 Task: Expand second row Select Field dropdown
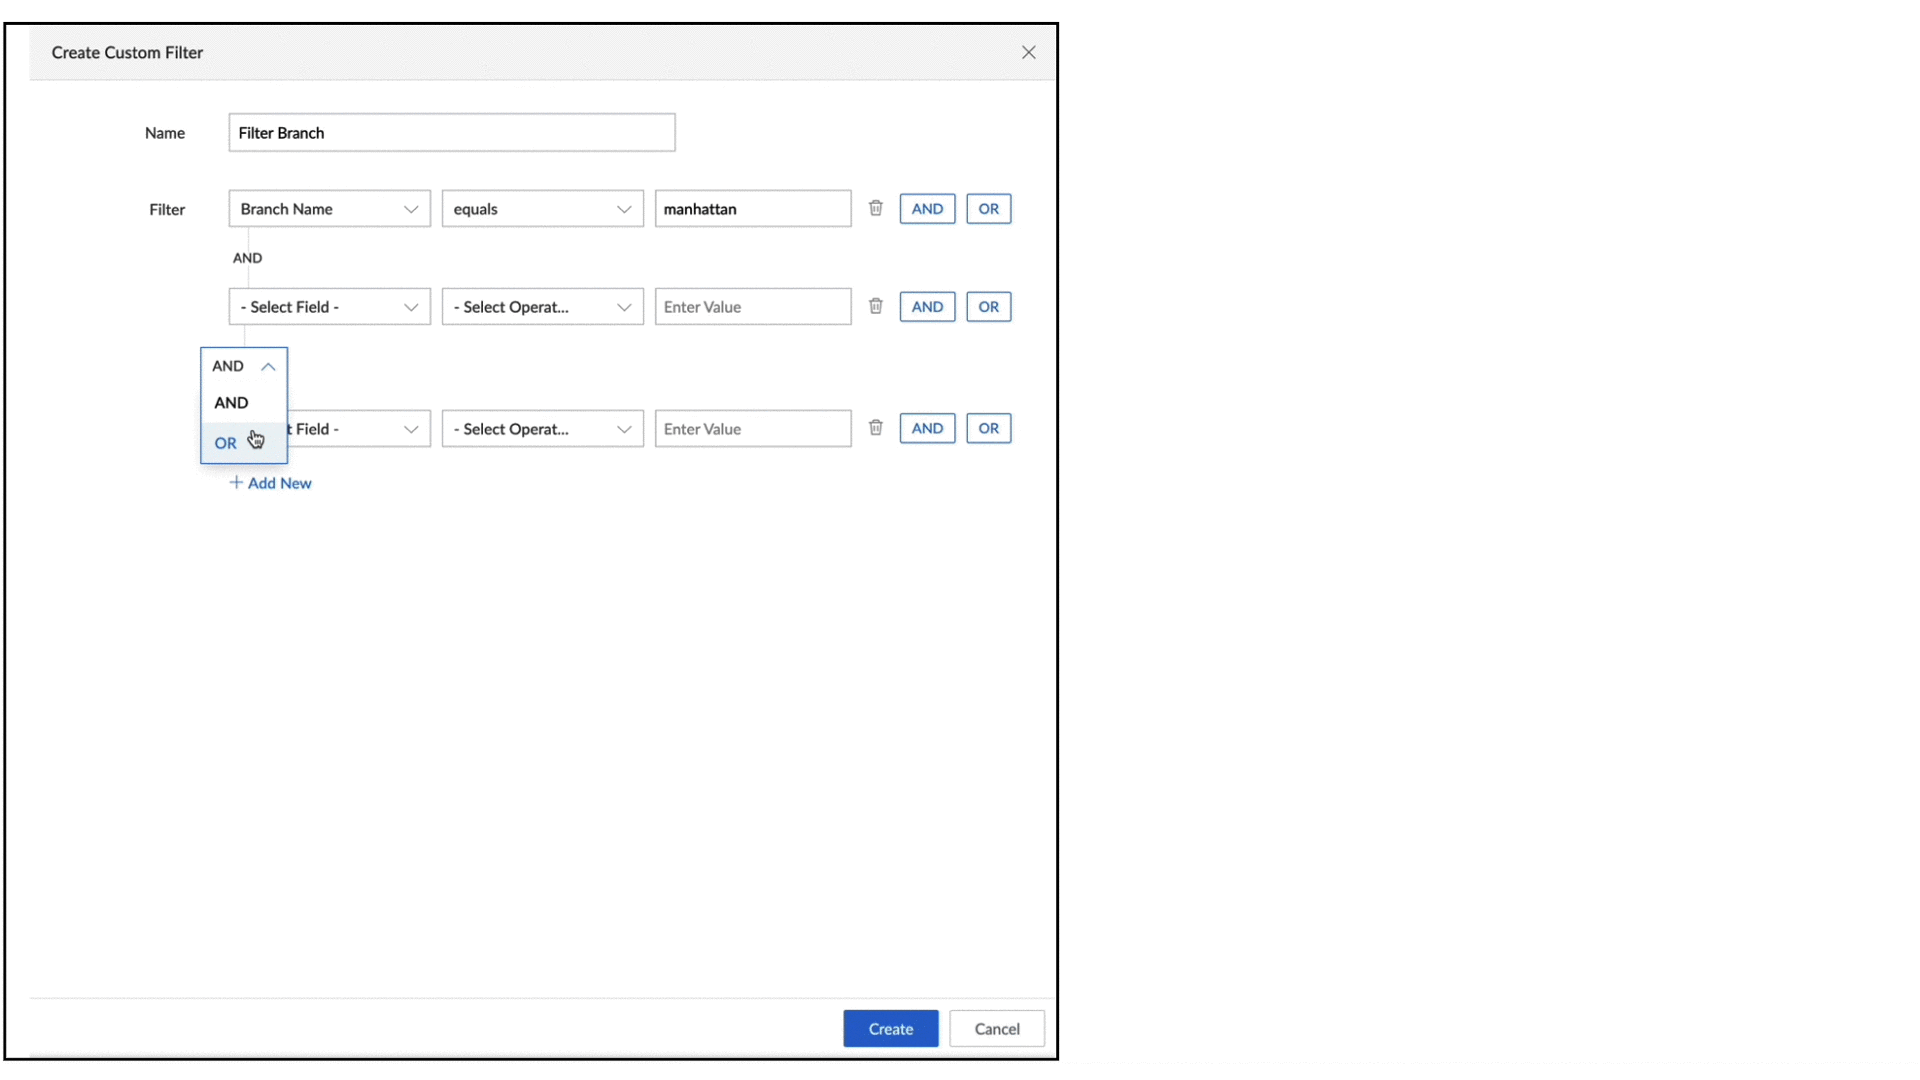tap(329, 307)
